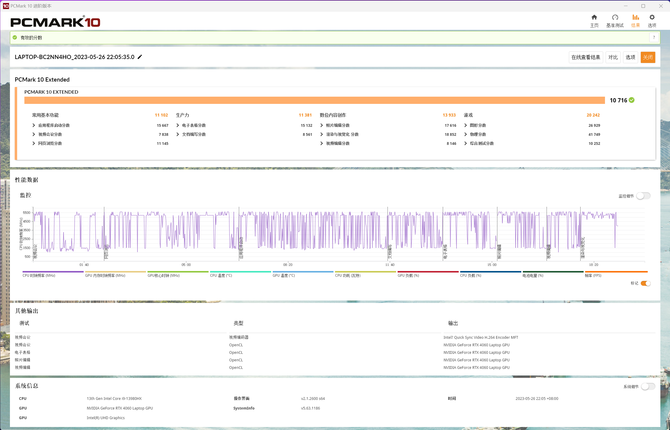Open the Benchmarks (基准测试) gauge tab
This screenshot has height=430, width=670.
click(615, 21)
